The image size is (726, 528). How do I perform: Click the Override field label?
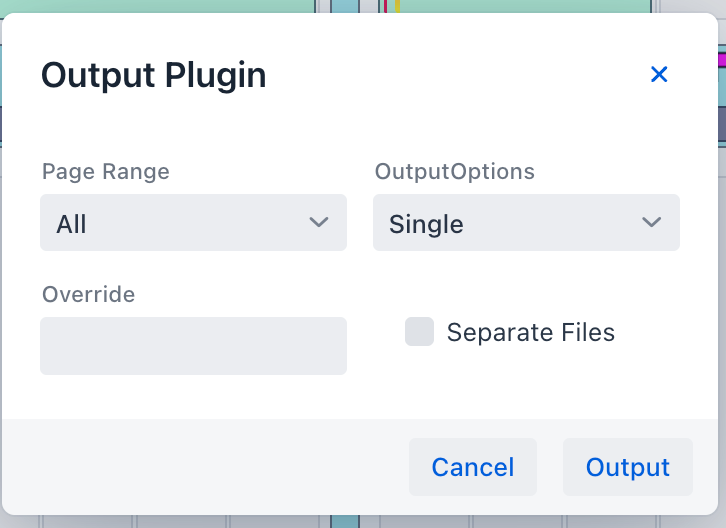coord(88,294)
